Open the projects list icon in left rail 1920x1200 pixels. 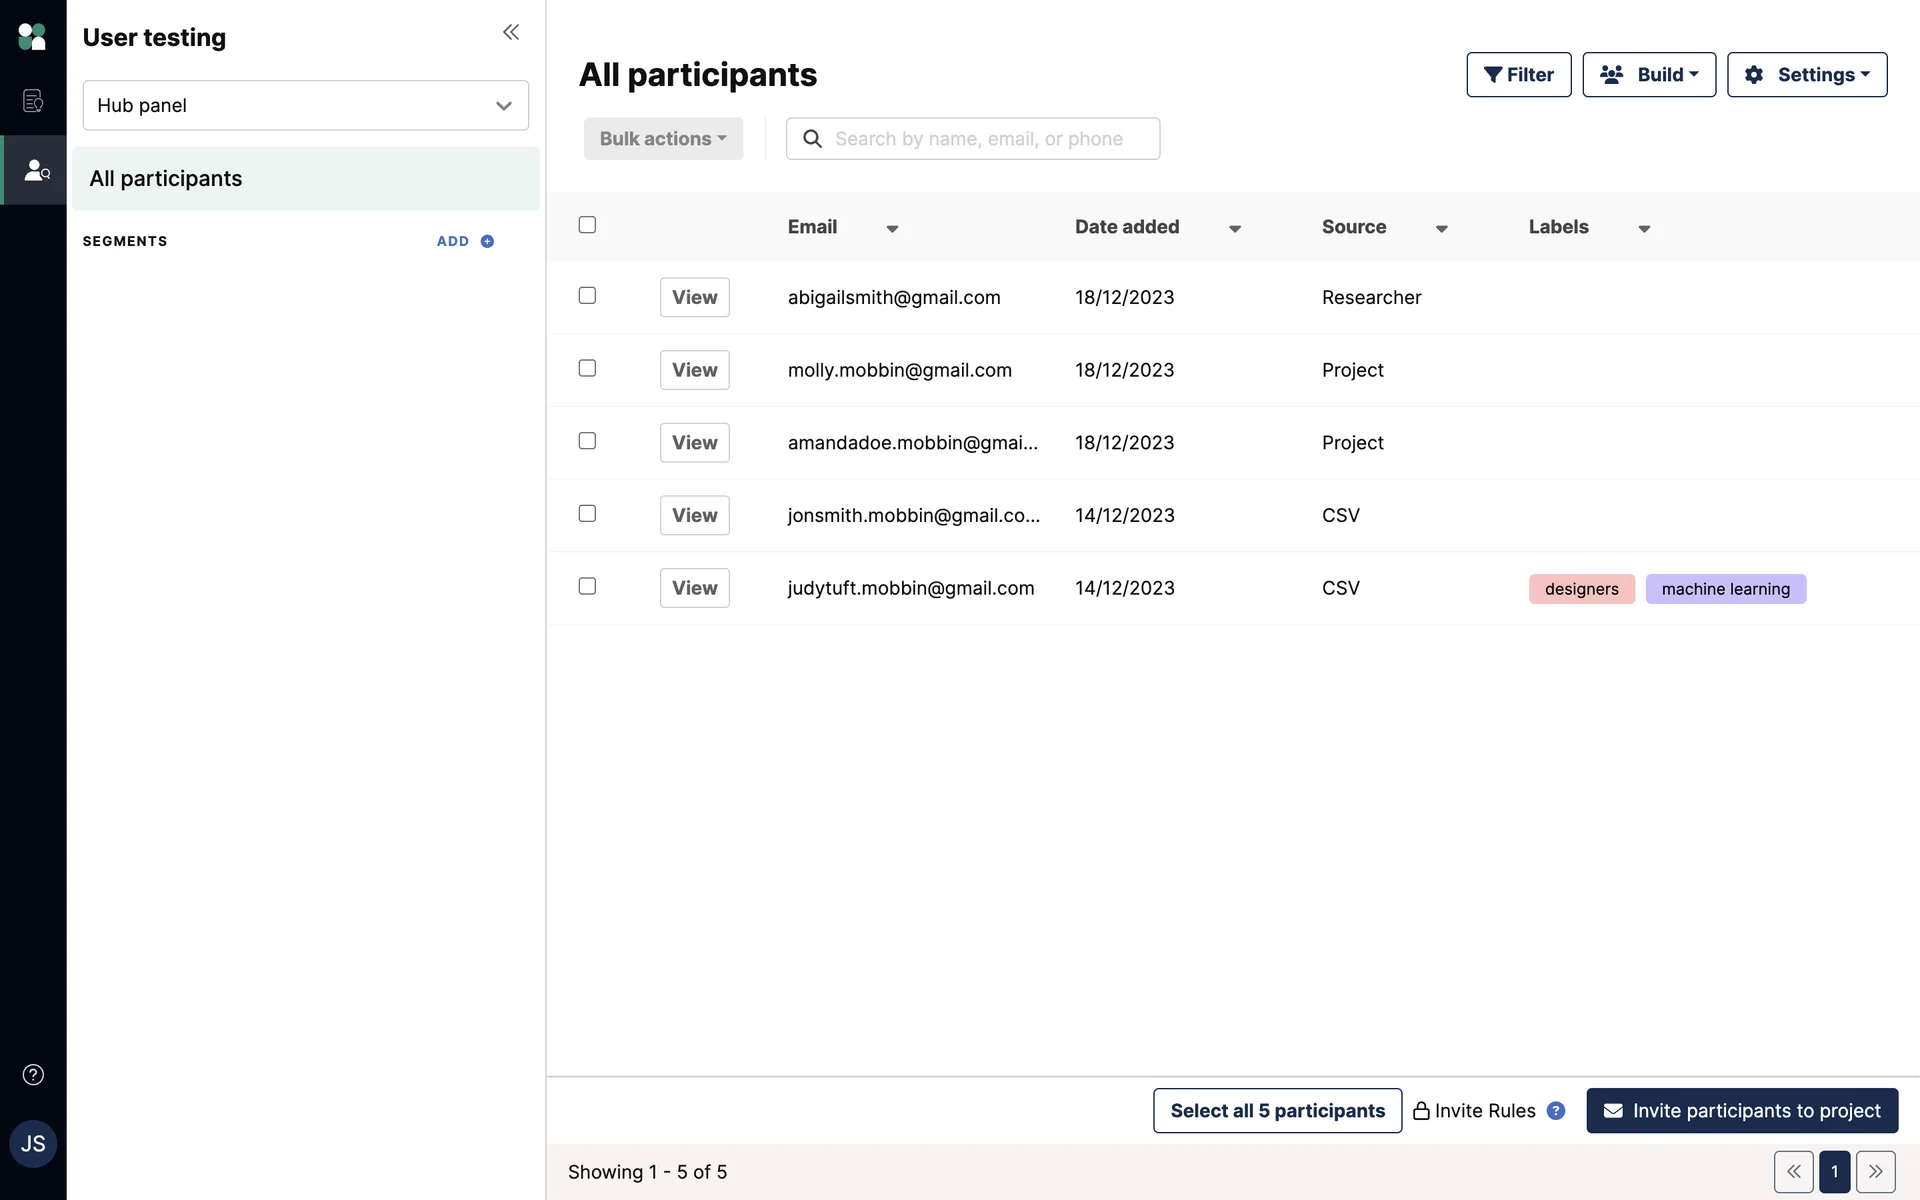coord(33,100)
